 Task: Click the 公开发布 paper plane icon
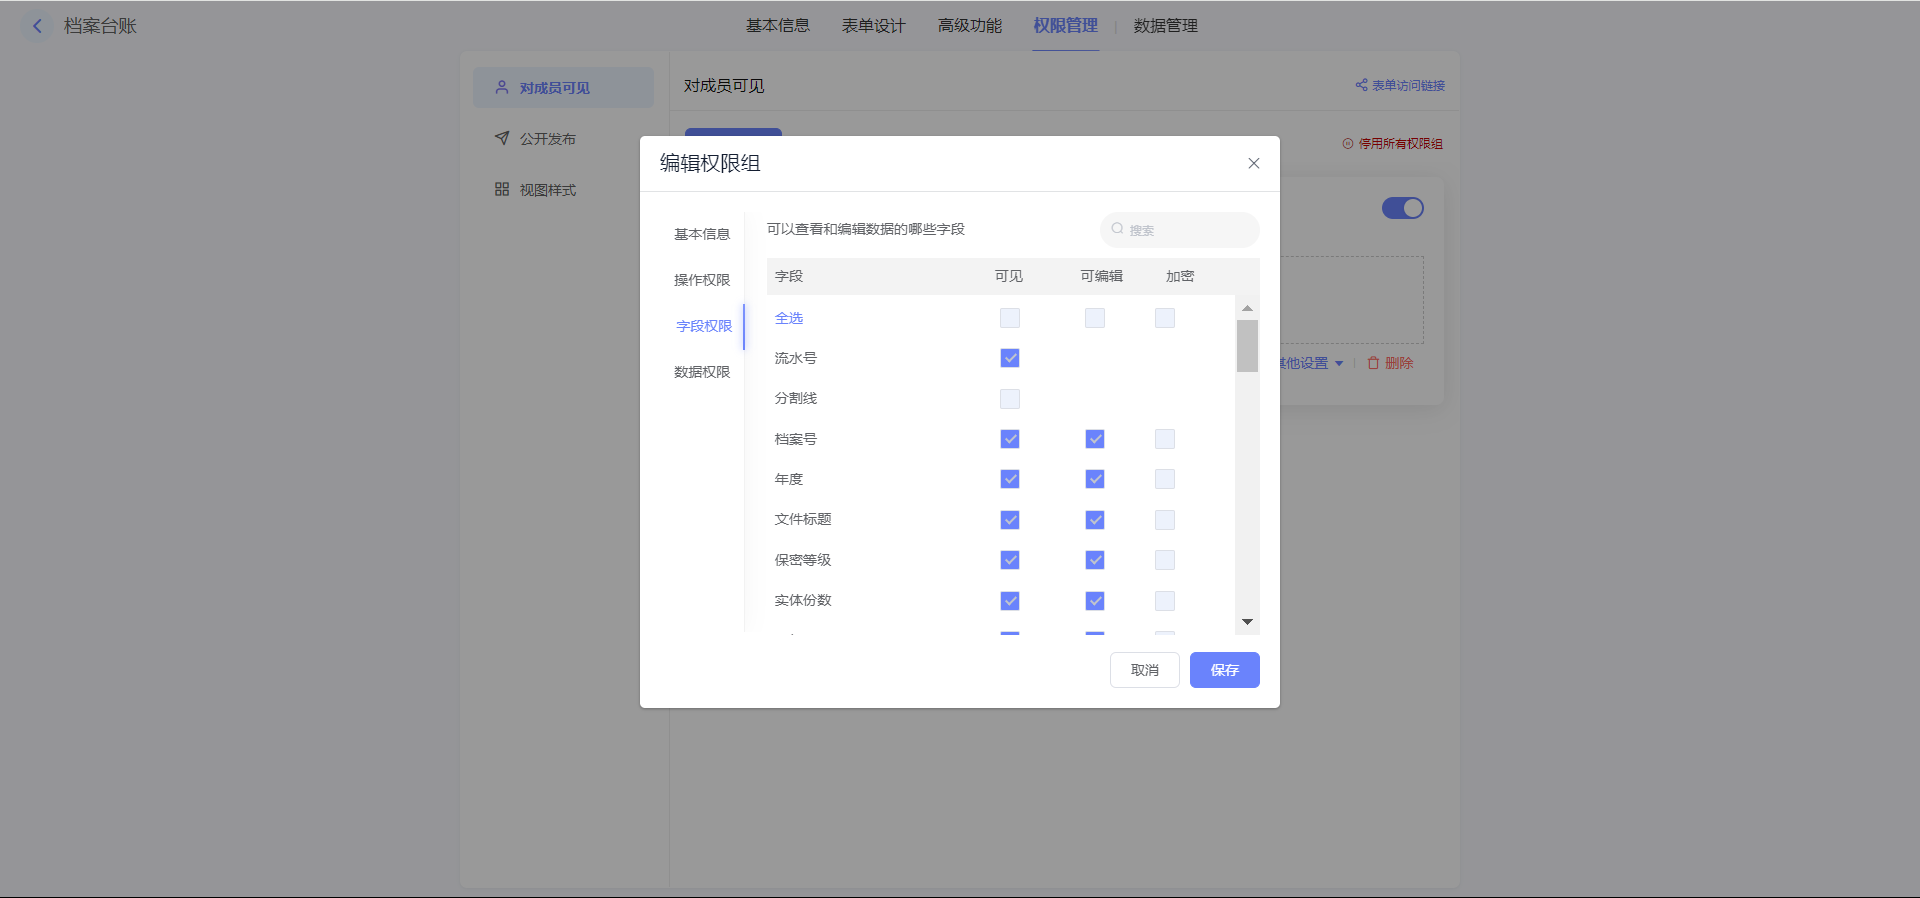[x=502, y=138]
